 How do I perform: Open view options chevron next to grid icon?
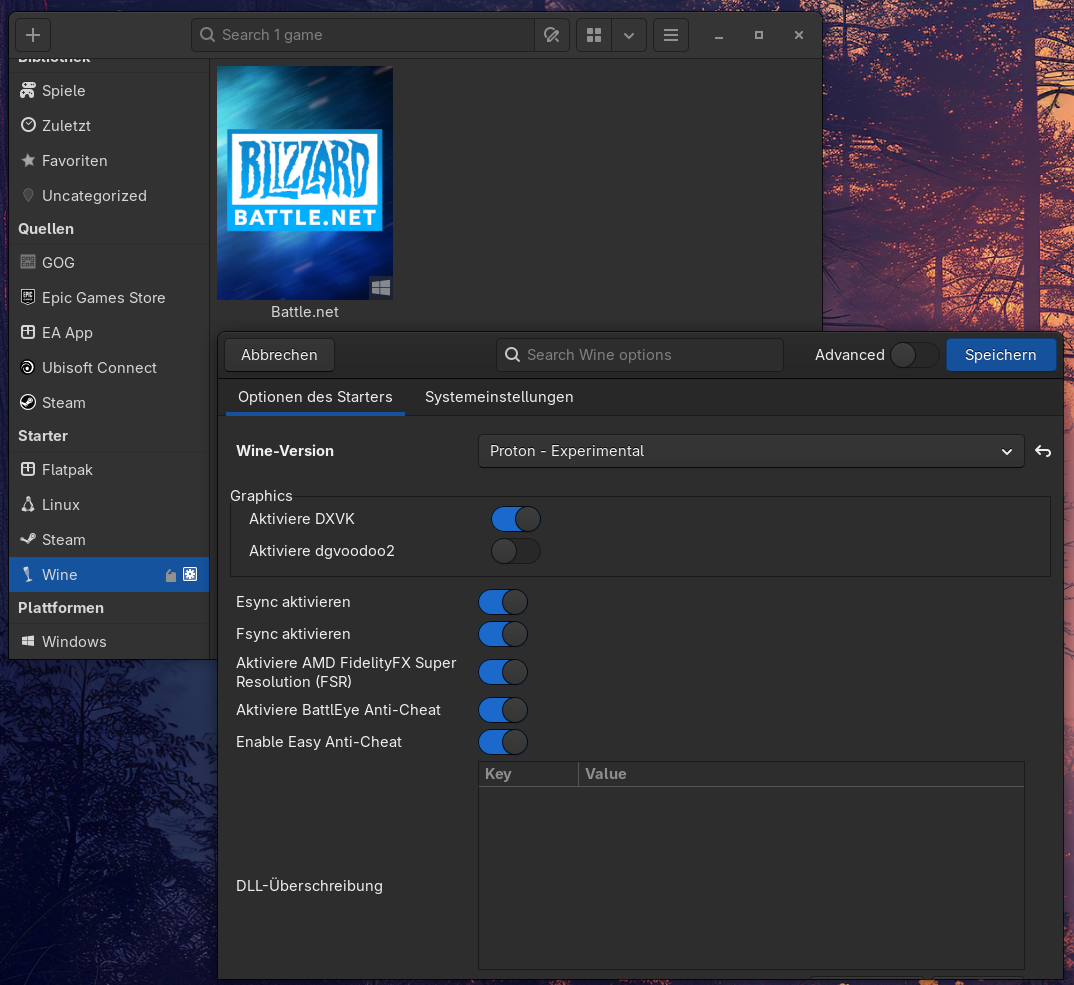(x=629, y=35)
